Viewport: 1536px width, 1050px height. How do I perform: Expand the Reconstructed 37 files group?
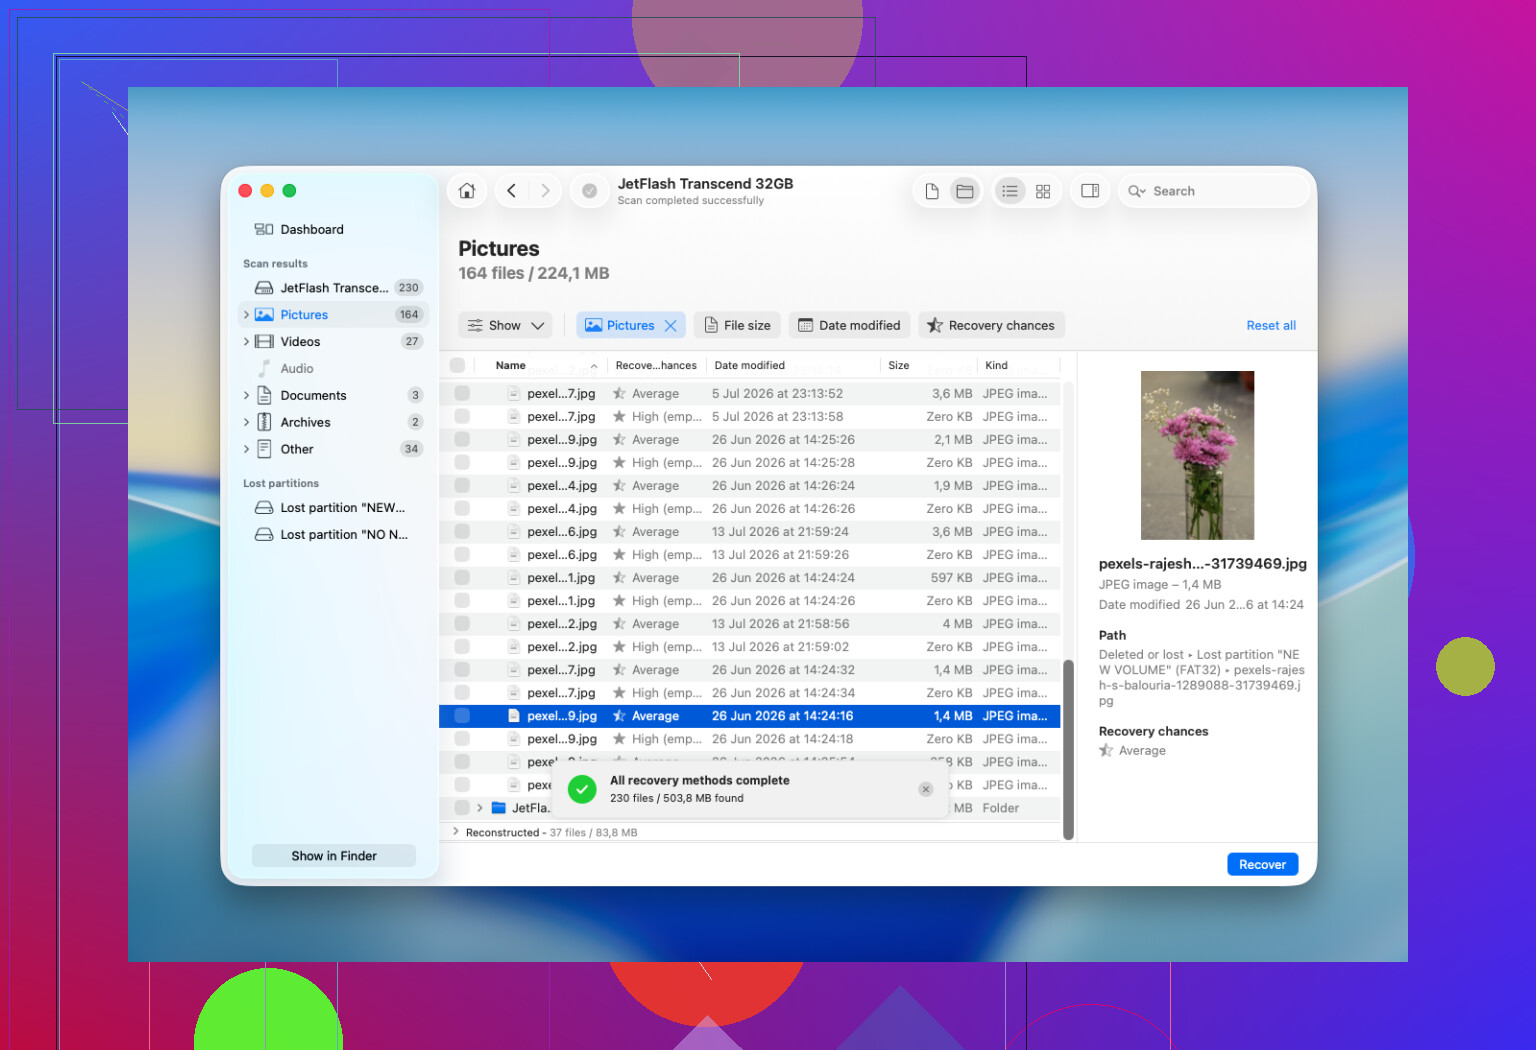click(456, 832)
